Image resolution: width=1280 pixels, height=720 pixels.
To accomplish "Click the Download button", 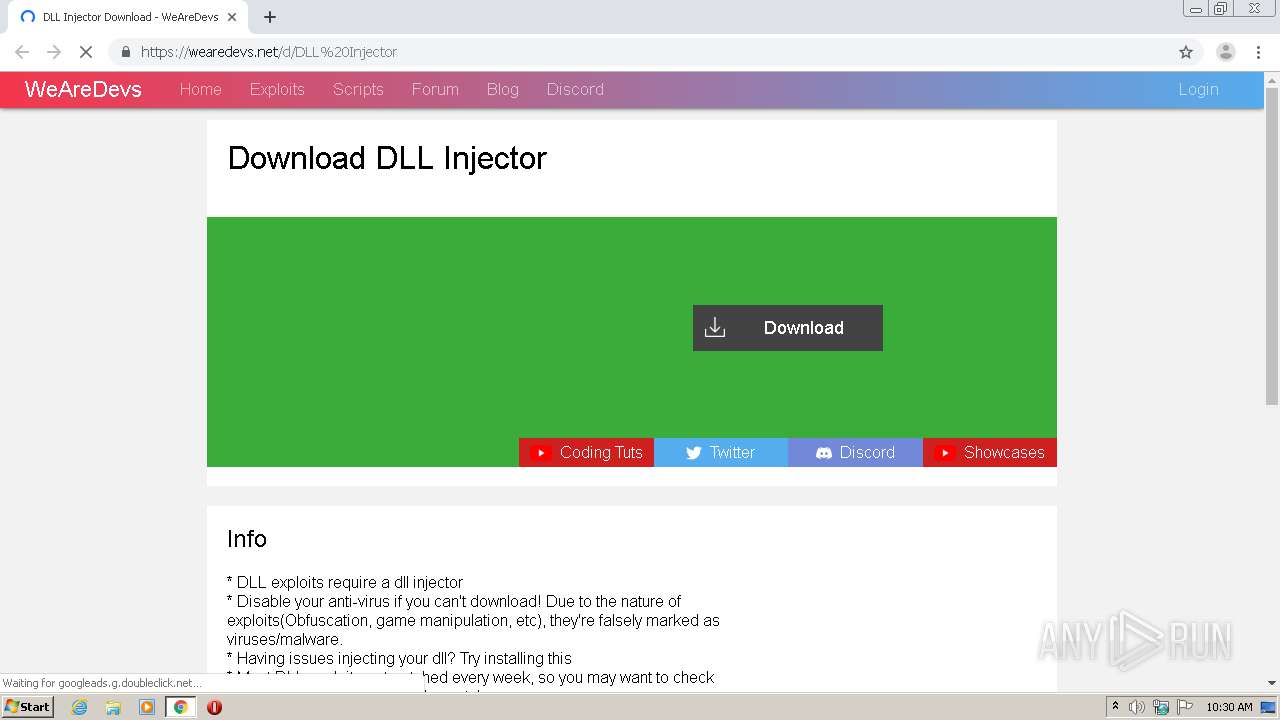I will point(788,328).
